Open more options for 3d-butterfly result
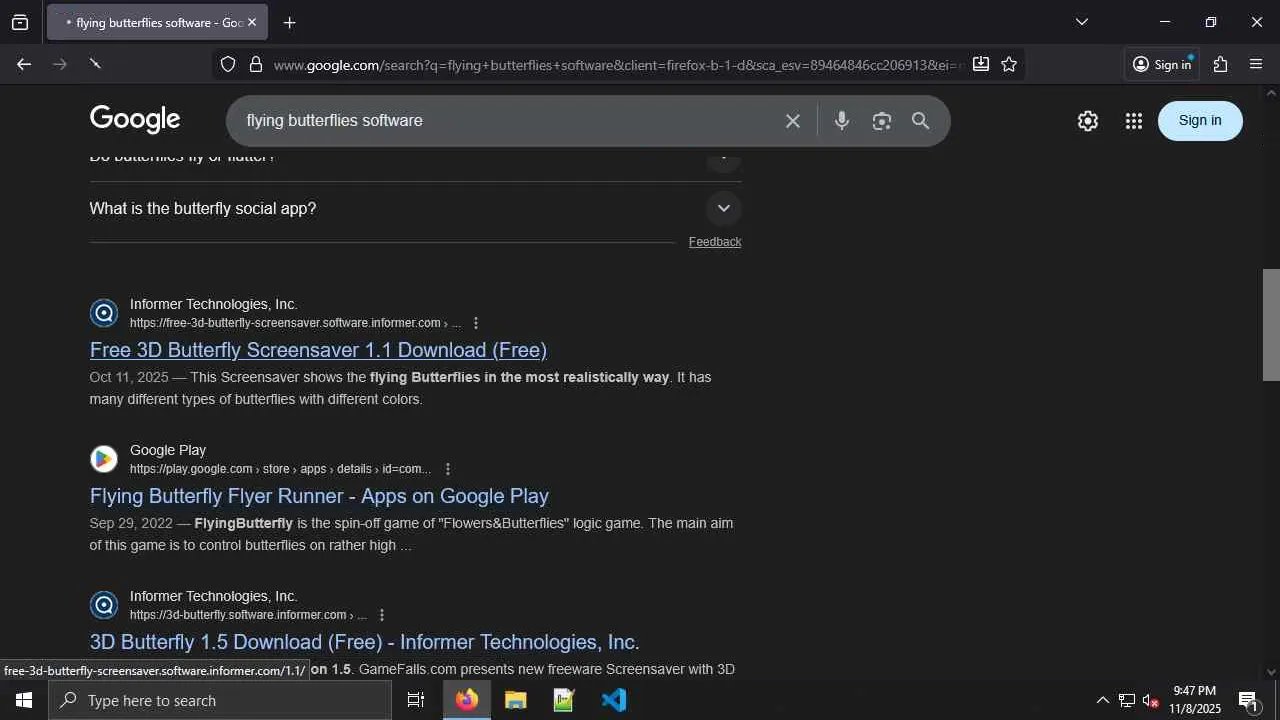 point(382,615)
